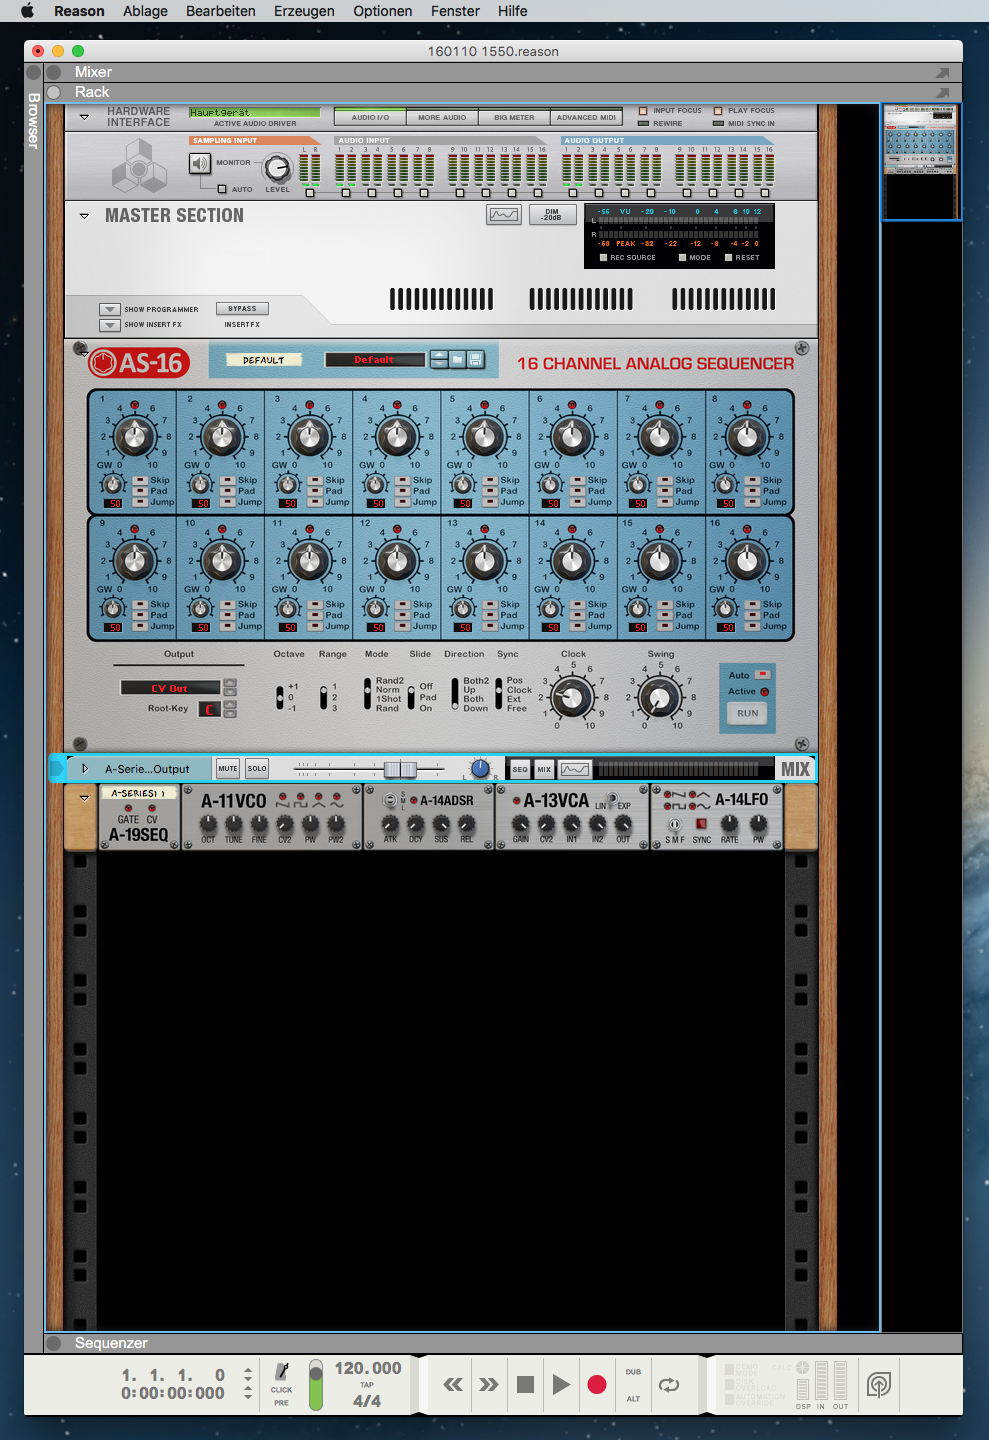
Task: Click the detach Mixer window icon
Action: pos(942,73)
